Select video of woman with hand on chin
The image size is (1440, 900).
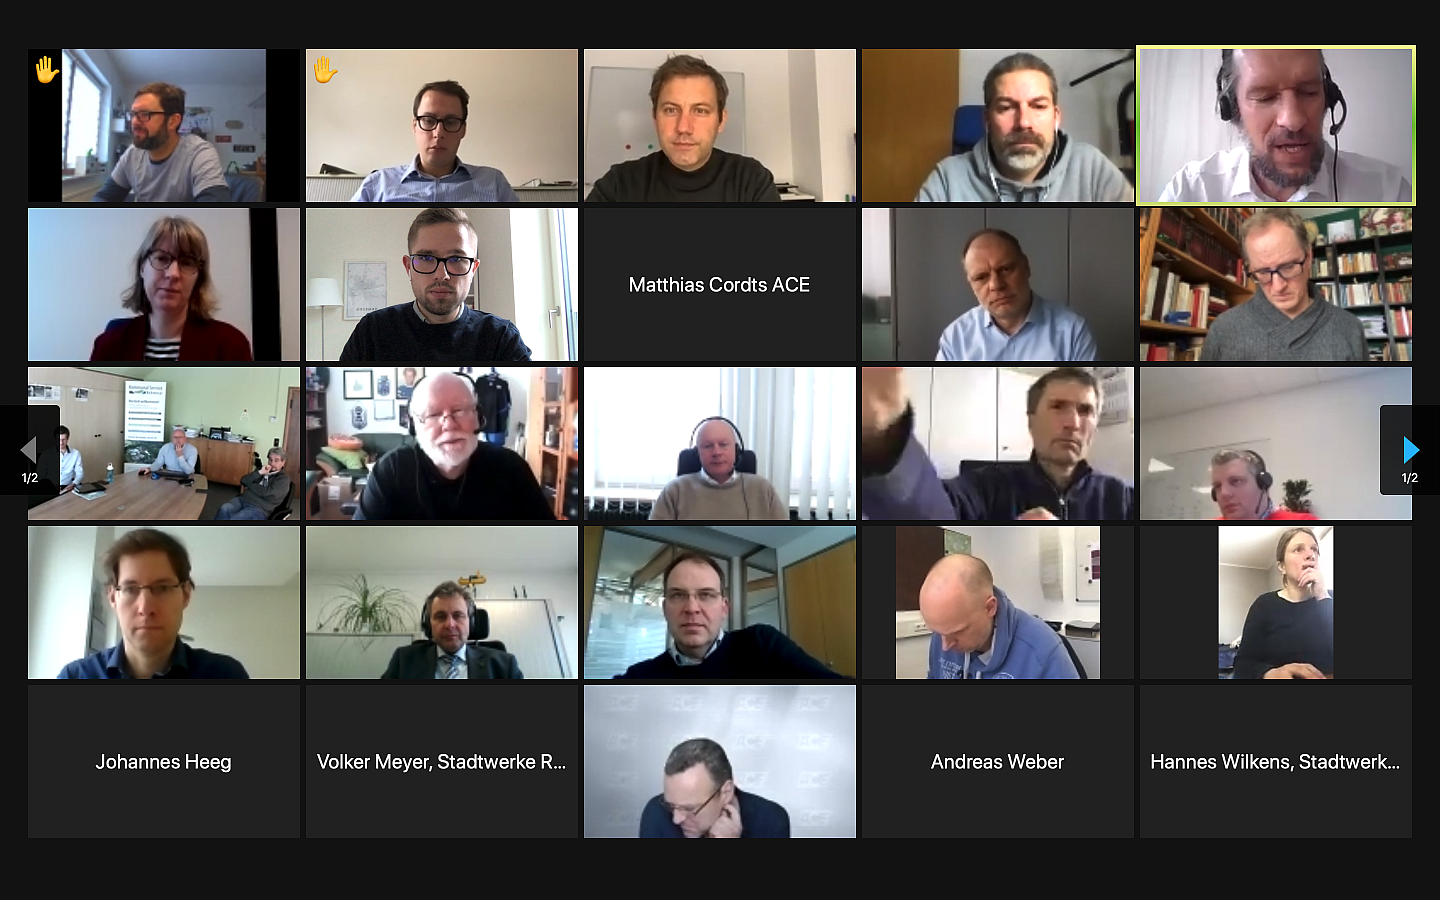pos(1276,603)
